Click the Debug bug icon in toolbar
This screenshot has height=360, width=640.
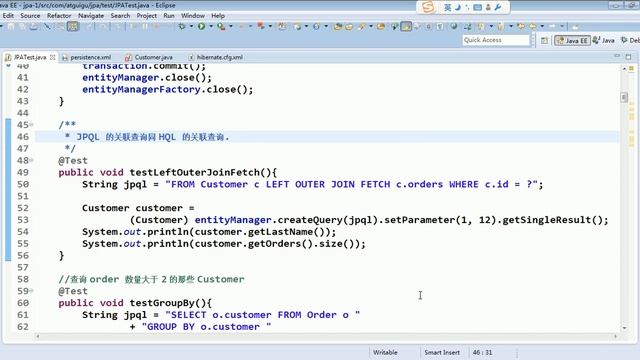pyautogui.click(x=182, y=27)
